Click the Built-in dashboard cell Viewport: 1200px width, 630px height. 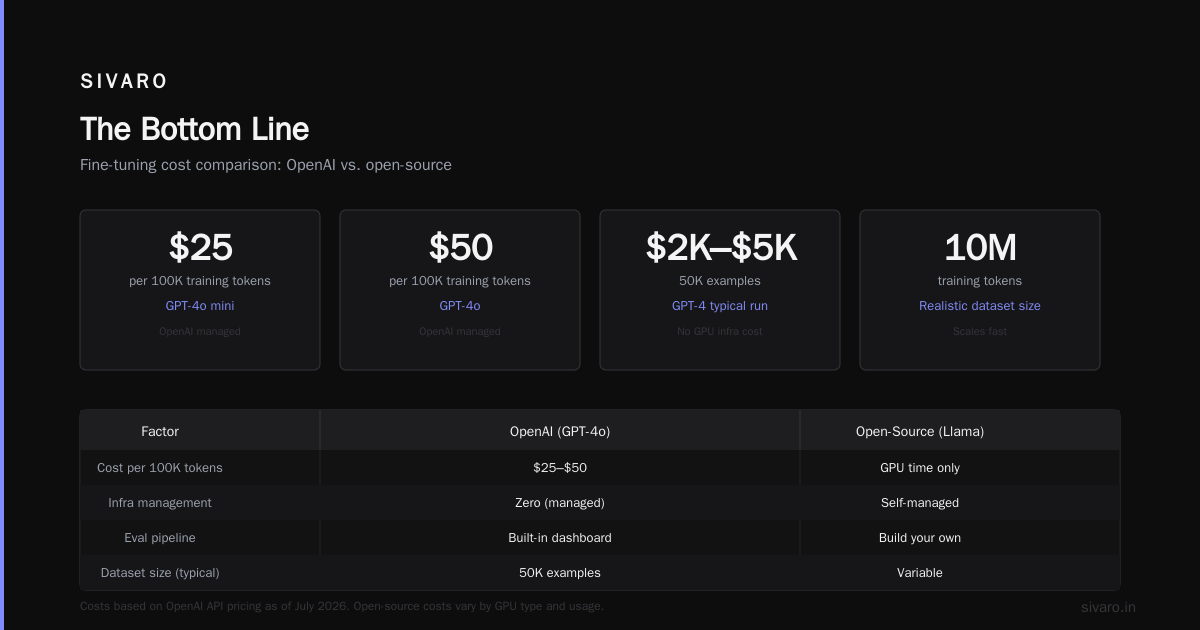[560, 538]
